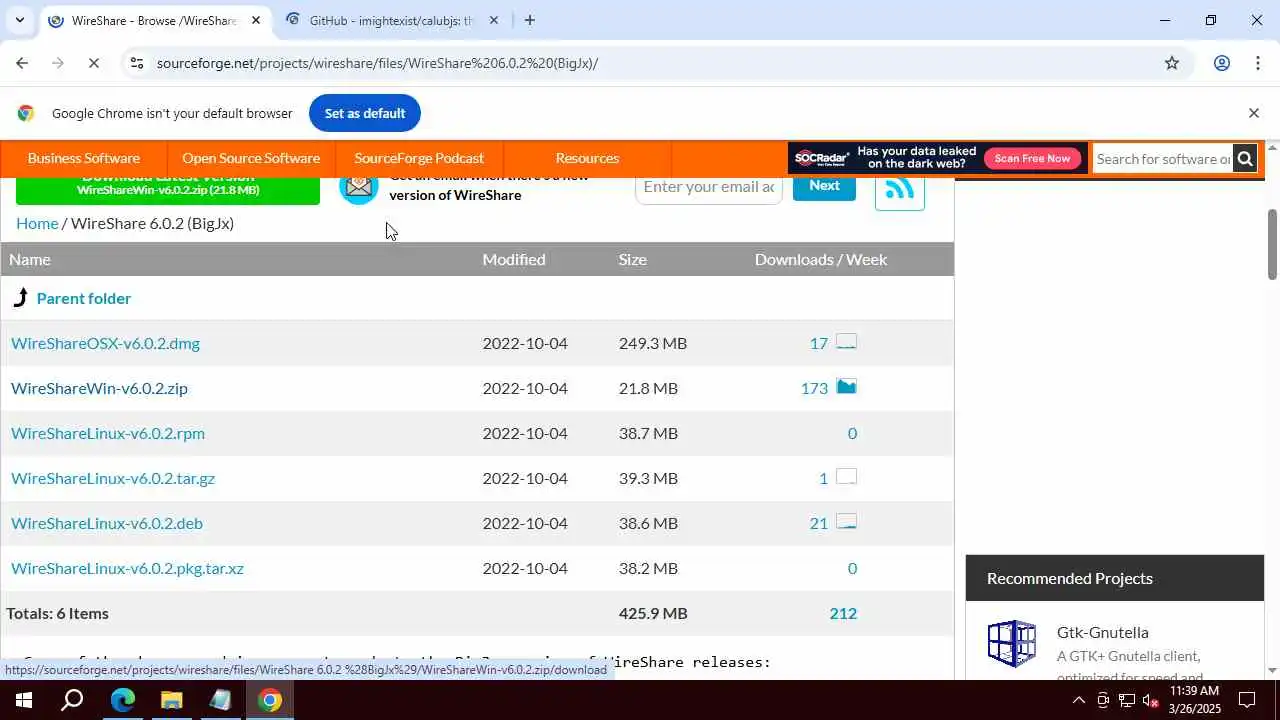Dismiss the default browser notification bar
The height and width of the screenshot is (720, 1280).
(x=1253, y=113)
